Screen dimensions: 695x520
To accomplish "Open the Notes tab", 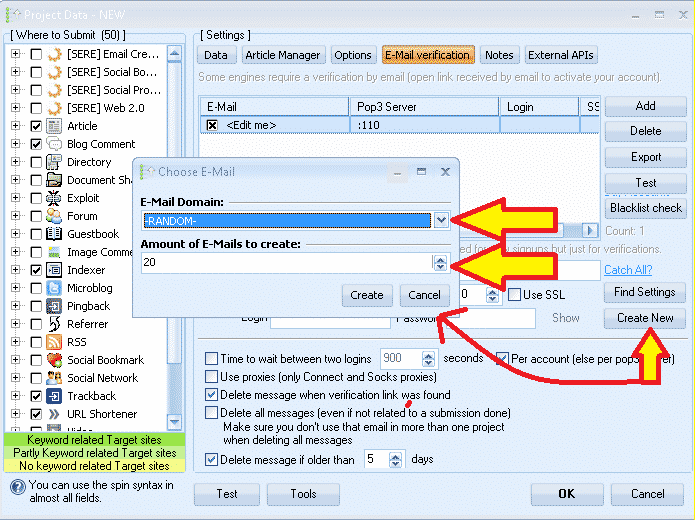I will [x=499, y=55].
